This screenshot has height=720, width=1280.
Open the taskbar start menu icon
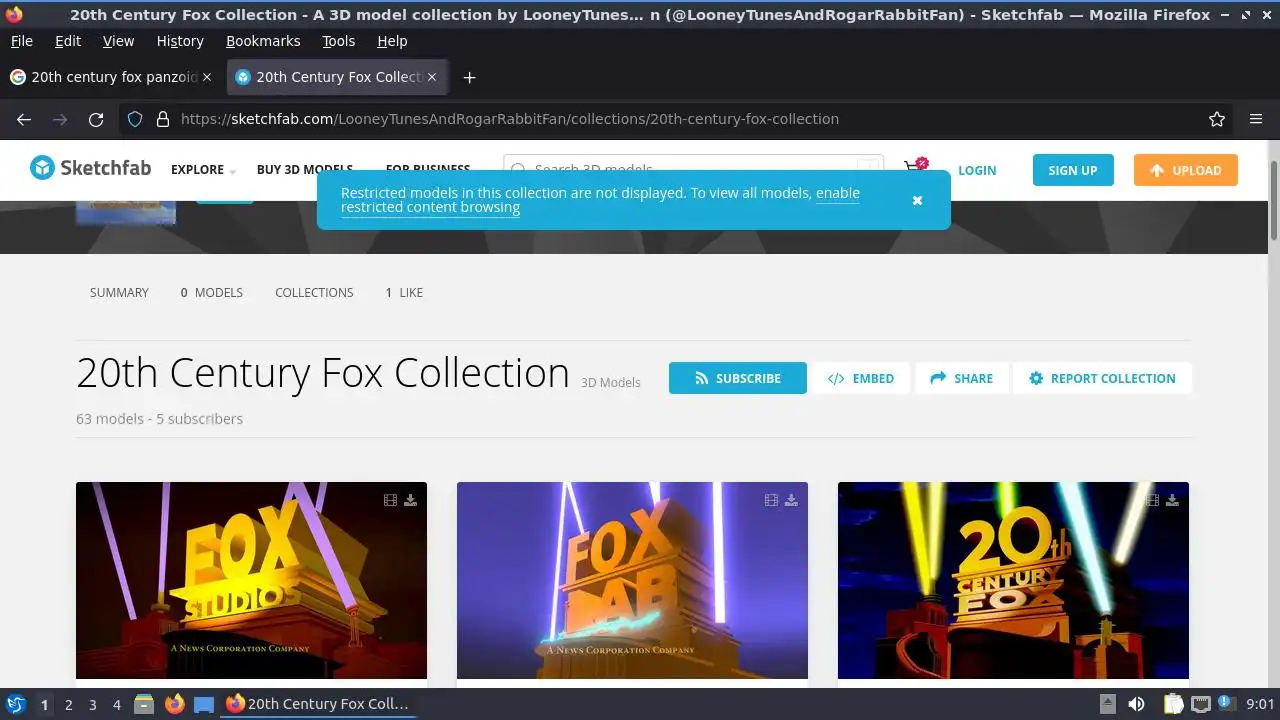[x=16, y=704]
